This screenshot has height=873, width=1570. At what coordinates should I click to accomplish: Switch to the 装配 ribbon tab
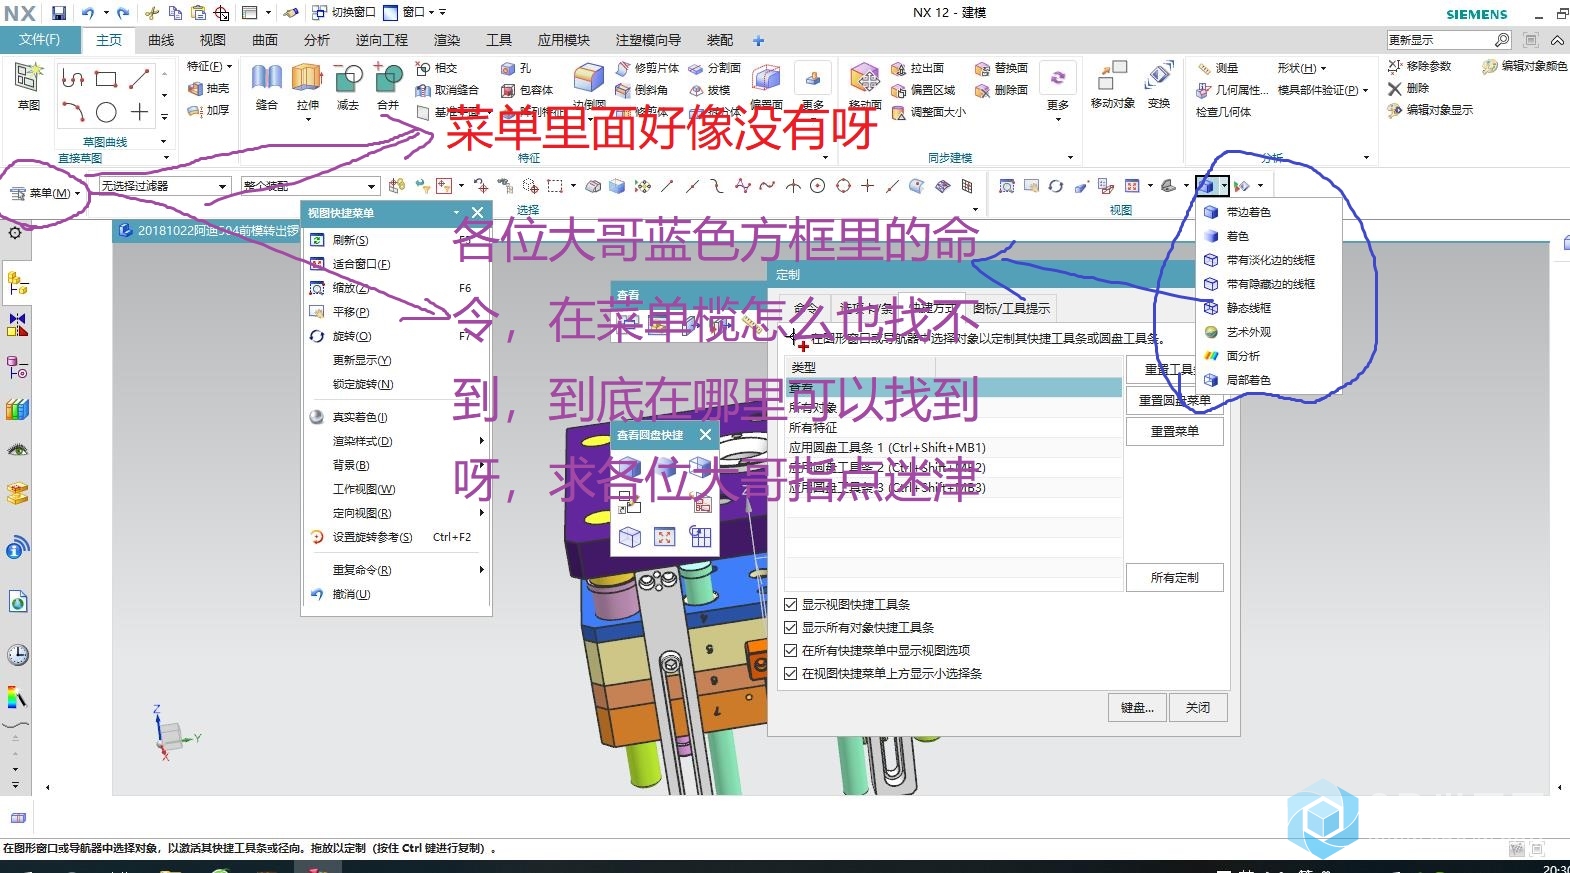pyautogui.click(x=720, y=40)
